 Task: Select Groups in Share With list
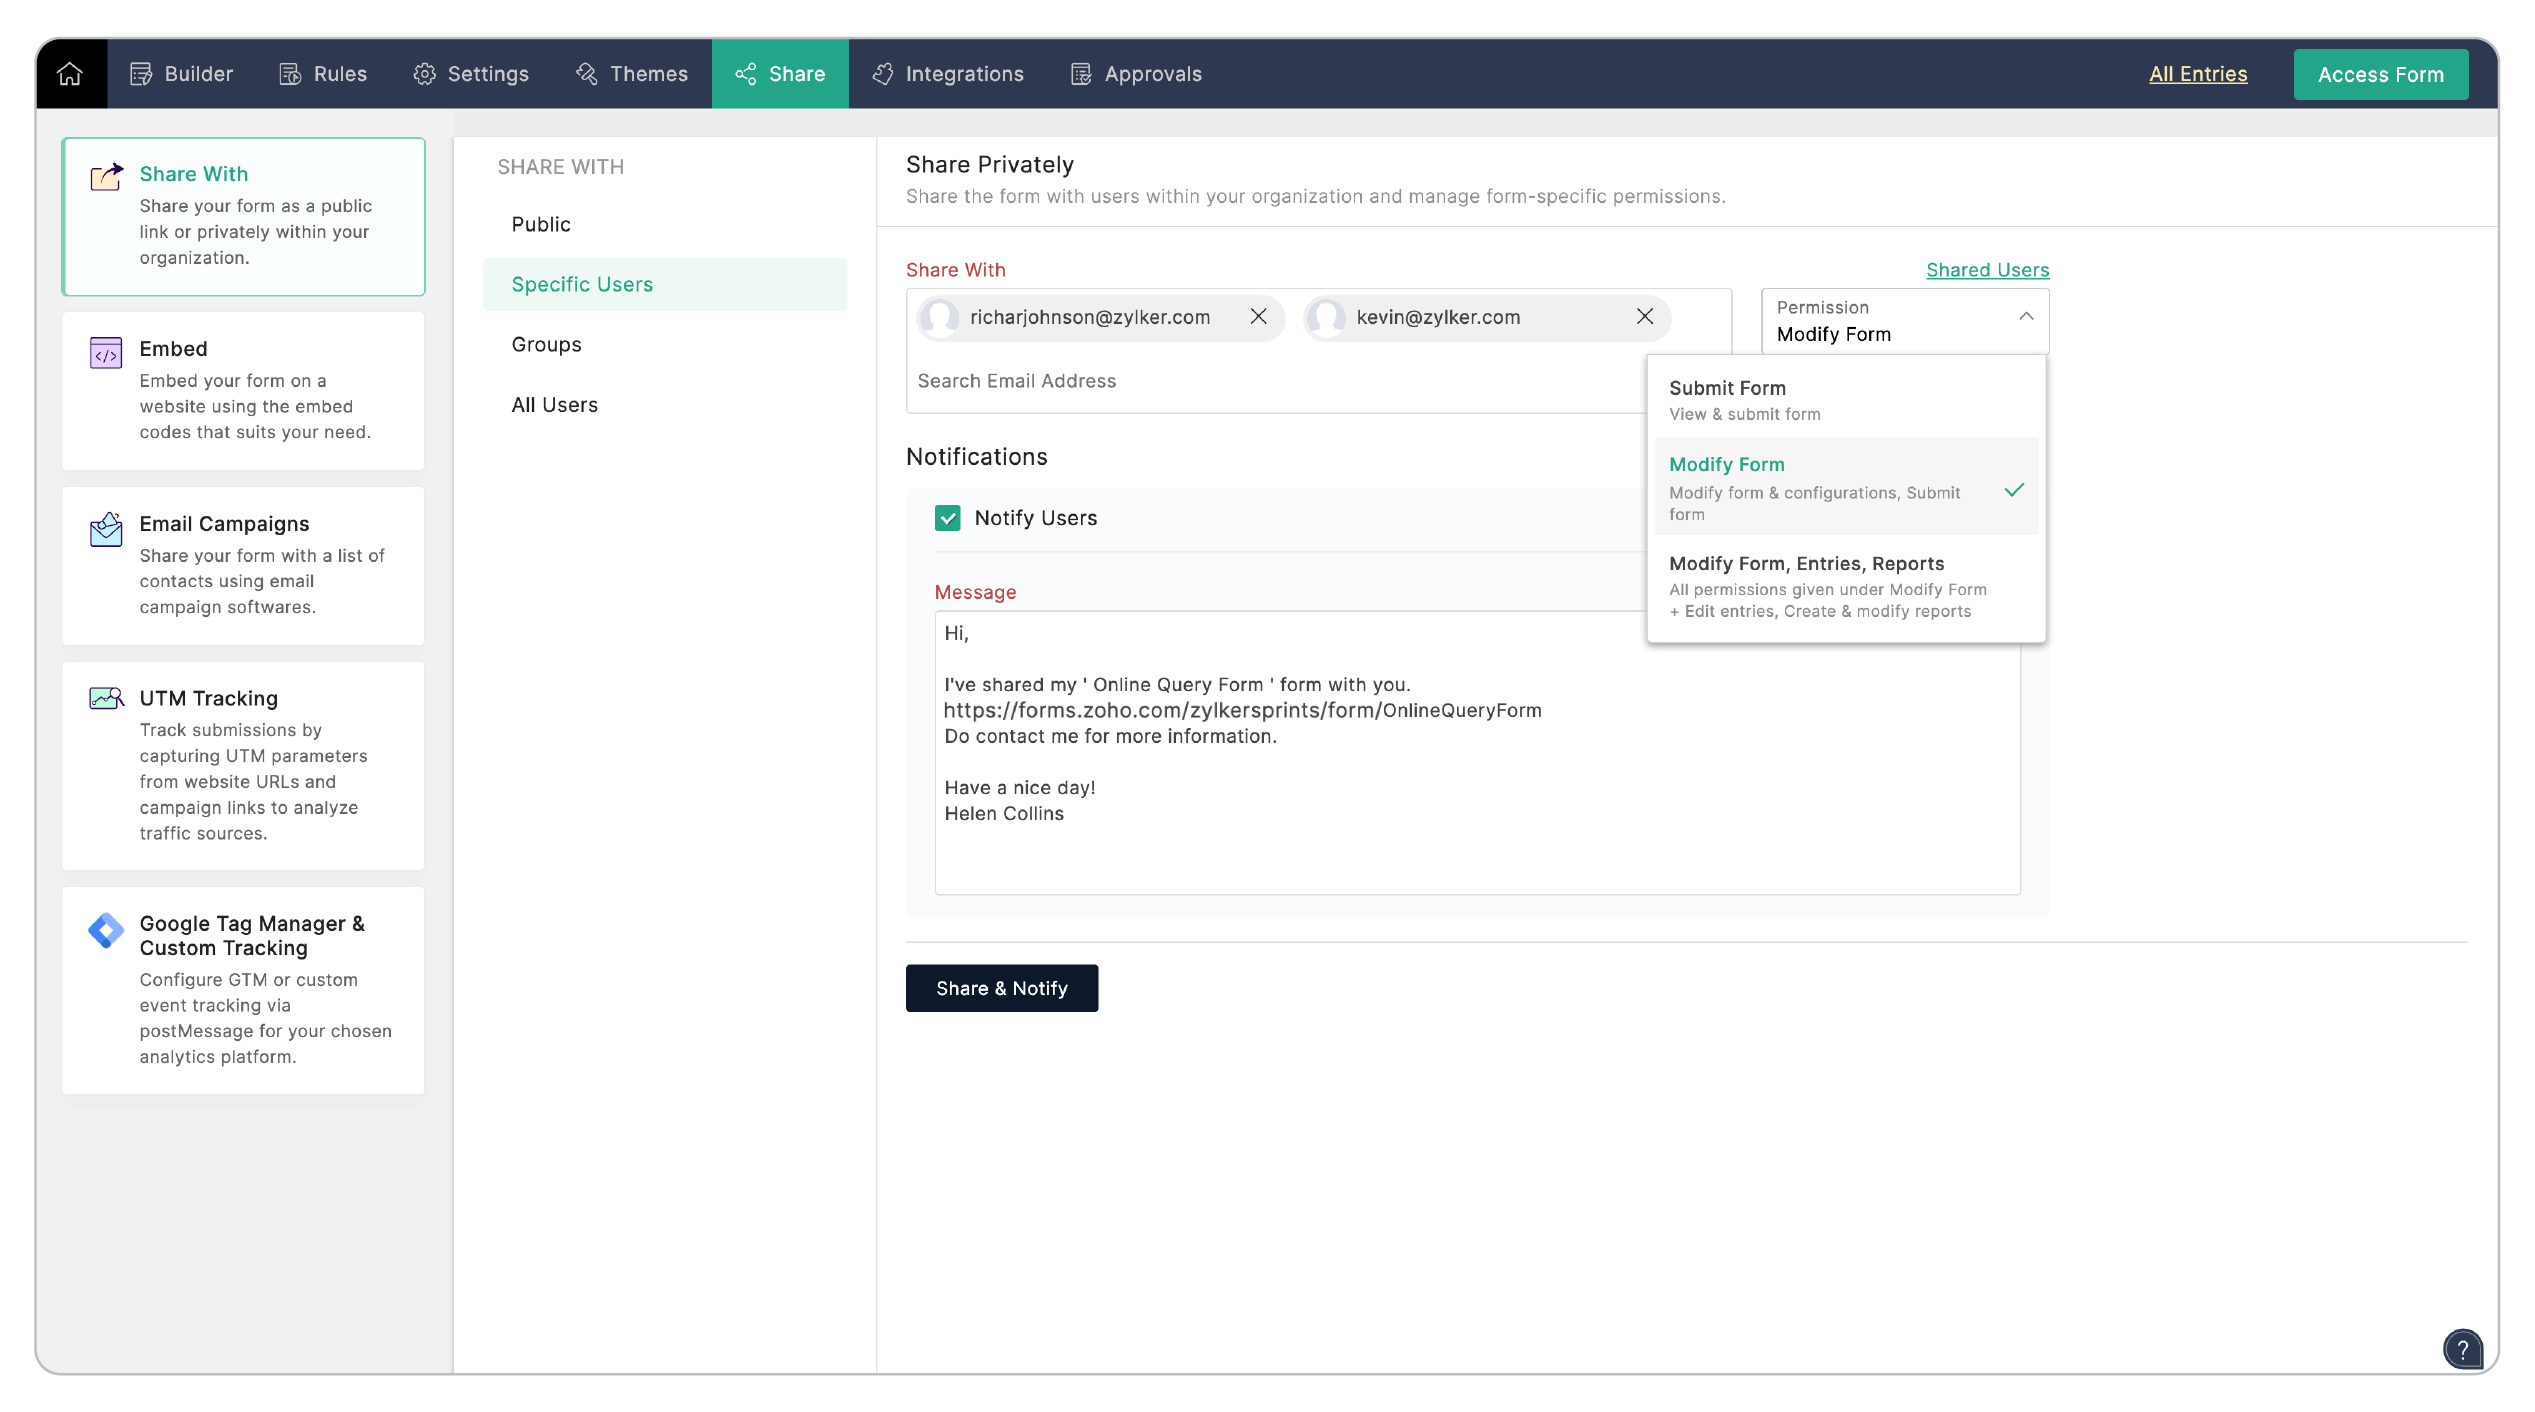546,345
